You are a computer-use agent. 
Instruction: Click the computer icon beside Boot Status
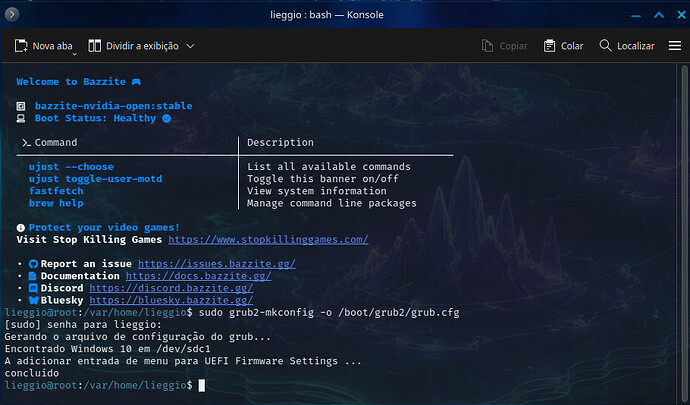(x=21, y=118)
